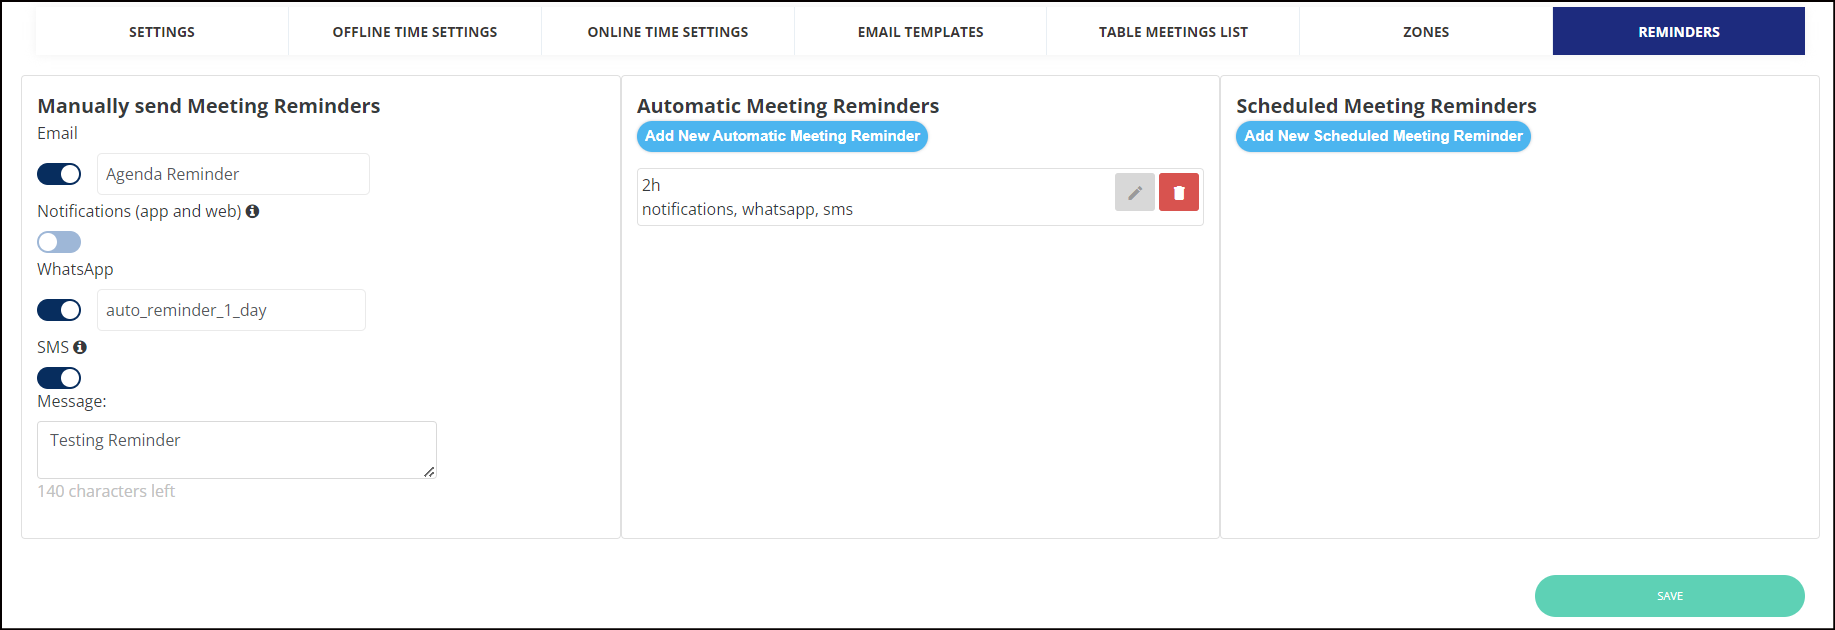The width and height of the screenshot is (1835, 630).
Task: Toggle the WhatsApp reminder switch
Action: click(59, 310)
